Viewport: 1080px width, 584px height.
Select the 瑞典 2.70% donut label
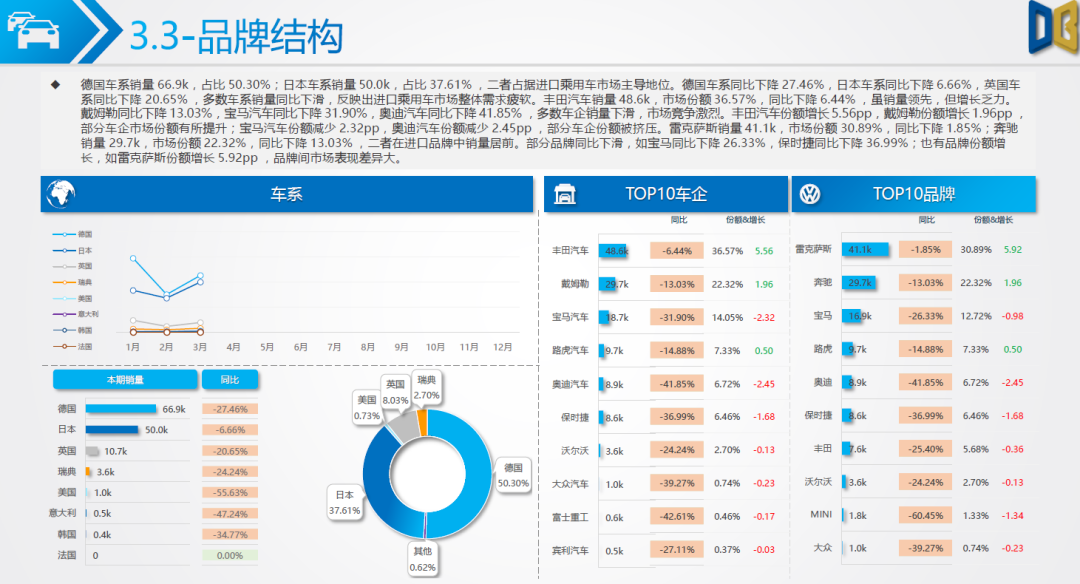point(426,387)
